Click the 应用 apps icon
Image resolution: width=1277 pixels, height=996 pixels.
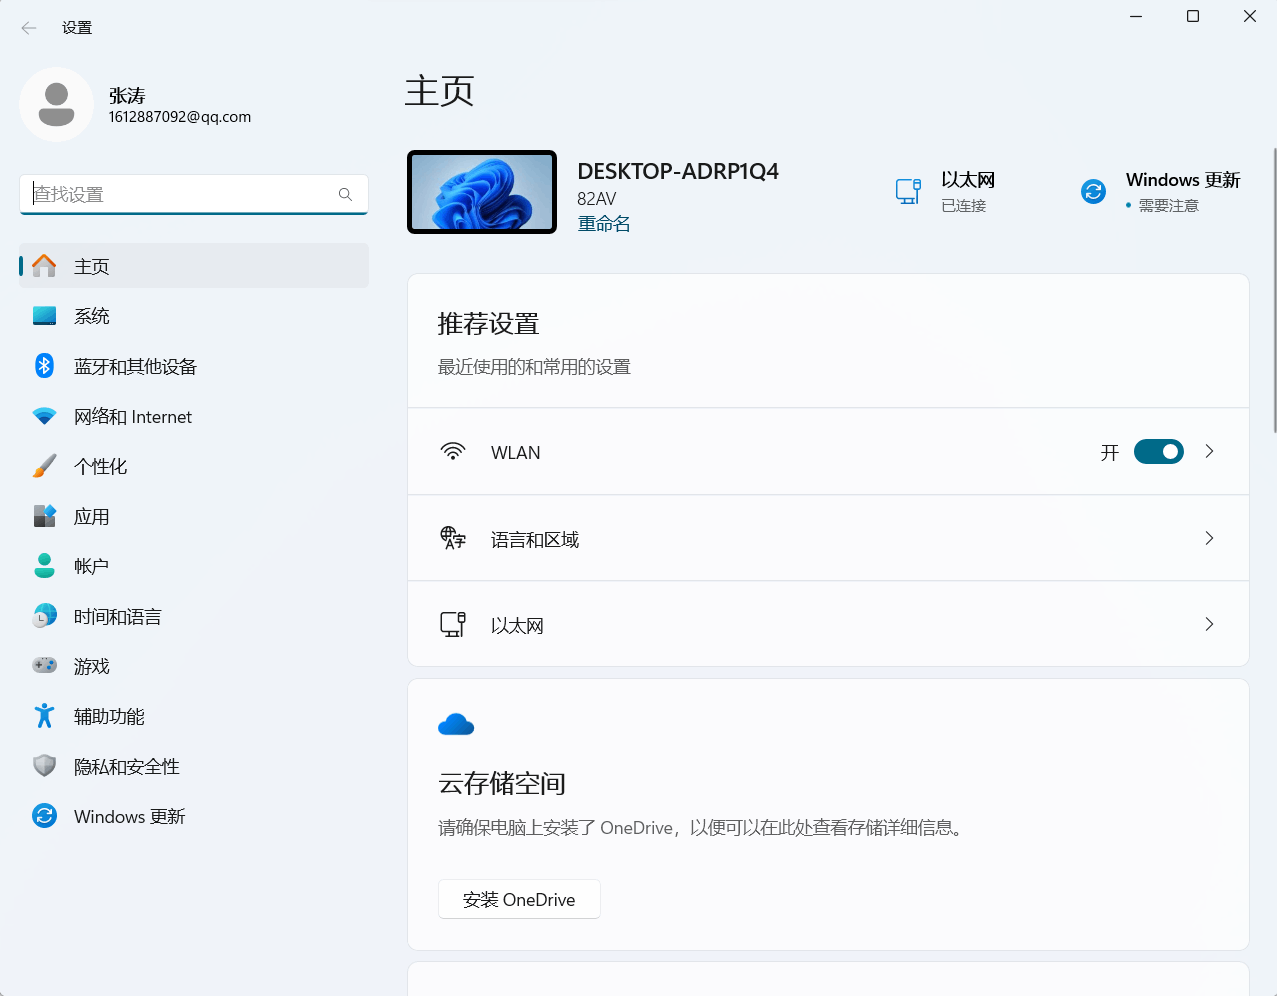pos(44,516)
